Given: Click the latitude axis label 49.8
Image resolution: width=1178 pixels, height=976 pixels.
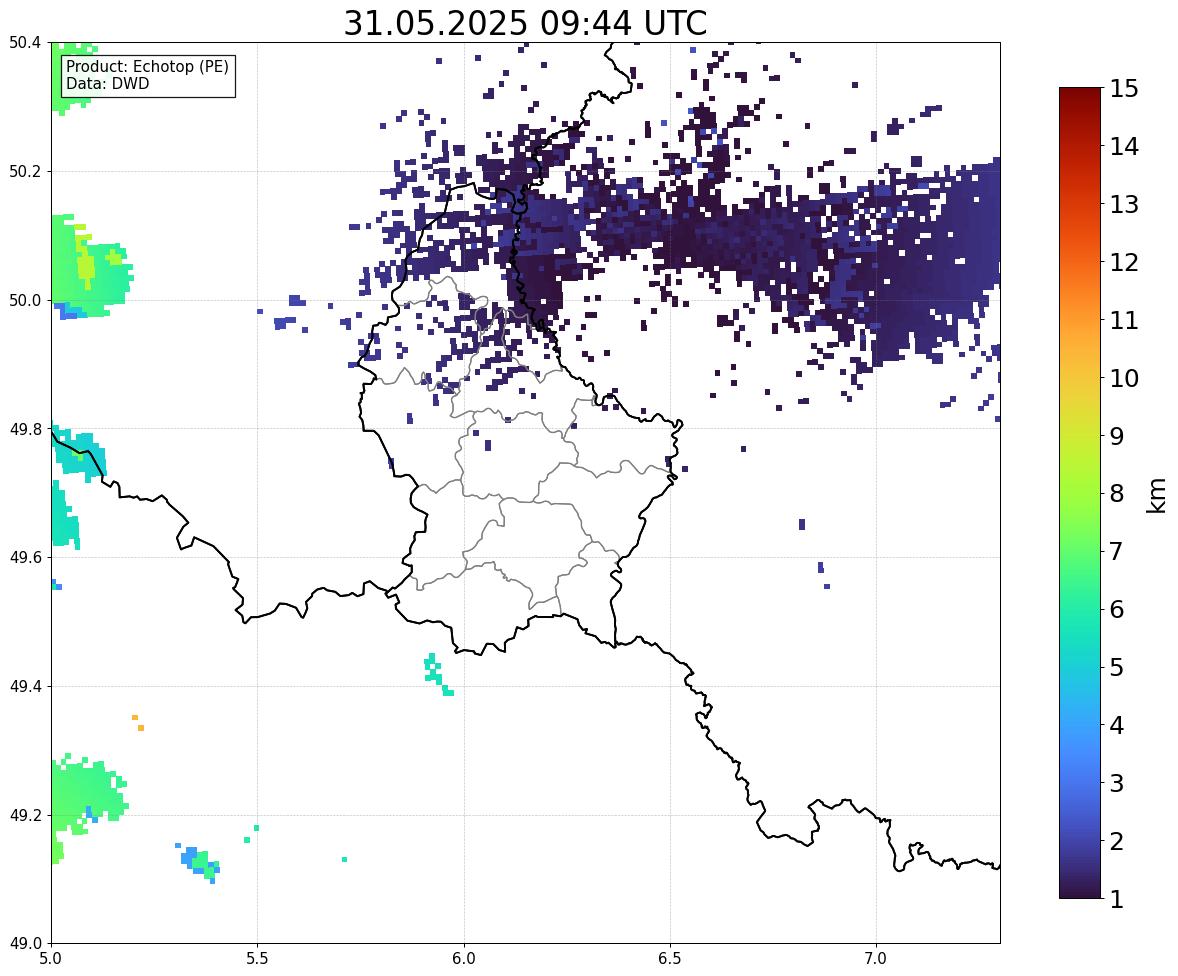Looking at the screenshot, I should point(25,429).
